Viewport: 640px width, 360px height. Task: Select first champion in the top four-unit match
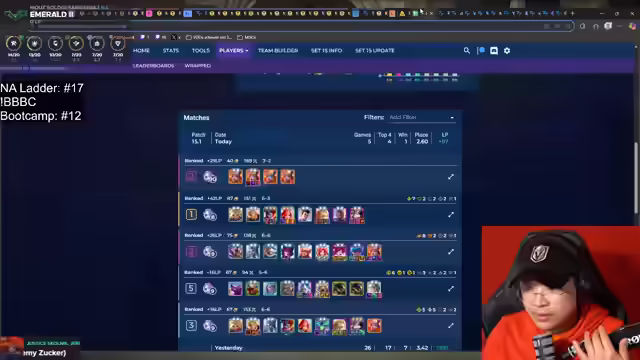(x=236, y=177)
